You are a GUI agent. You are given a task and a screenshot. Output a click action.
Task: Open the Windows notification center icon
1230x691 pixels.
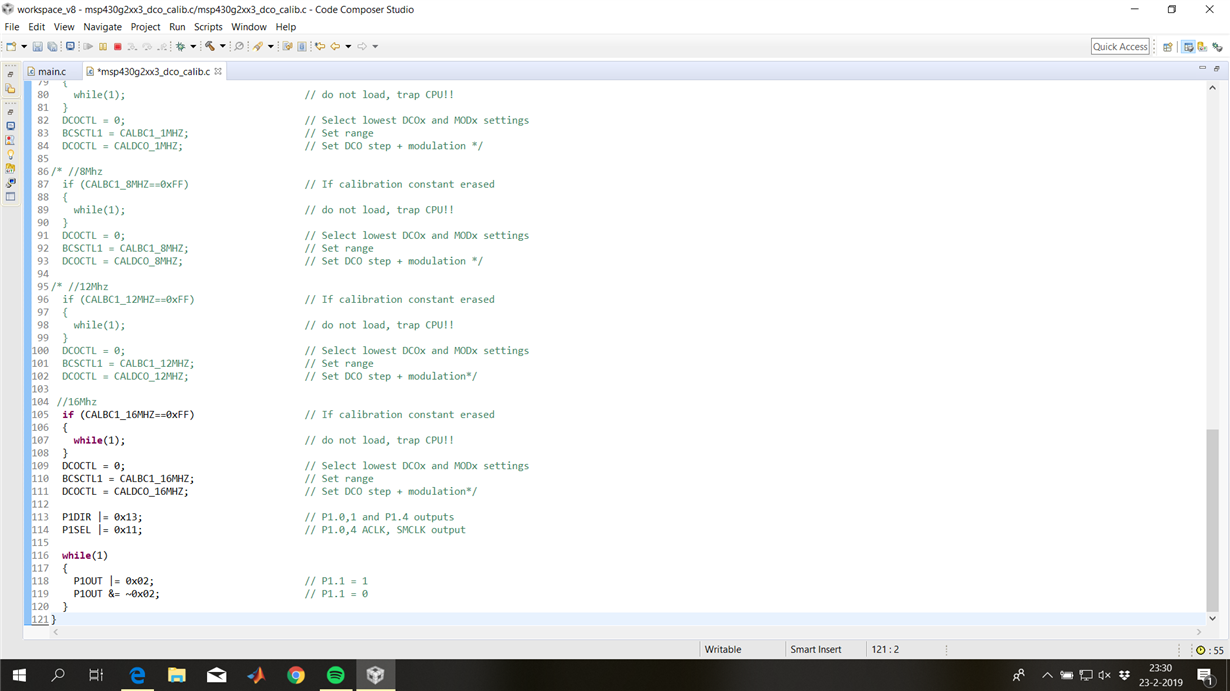tap(1205, 675)
